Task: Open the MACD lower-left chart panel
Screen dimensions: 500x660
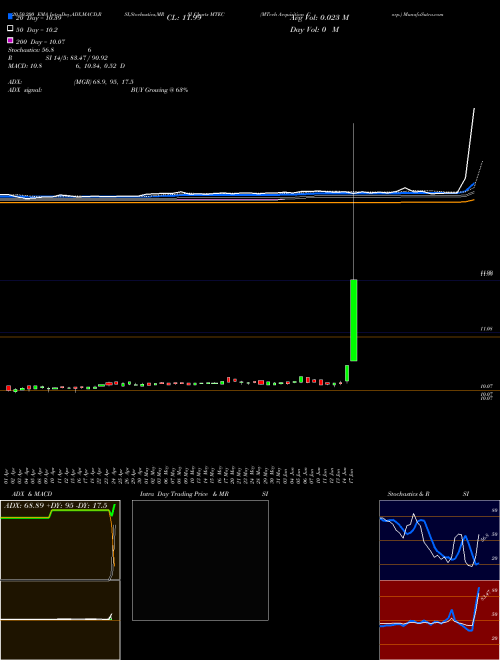Action: click(x=60, y=620)
